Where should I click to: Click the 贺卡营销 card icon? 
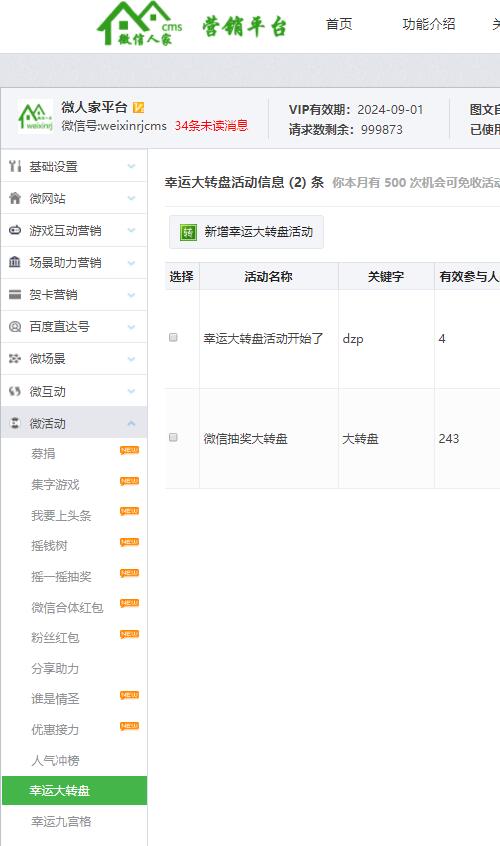click(15, 295)
